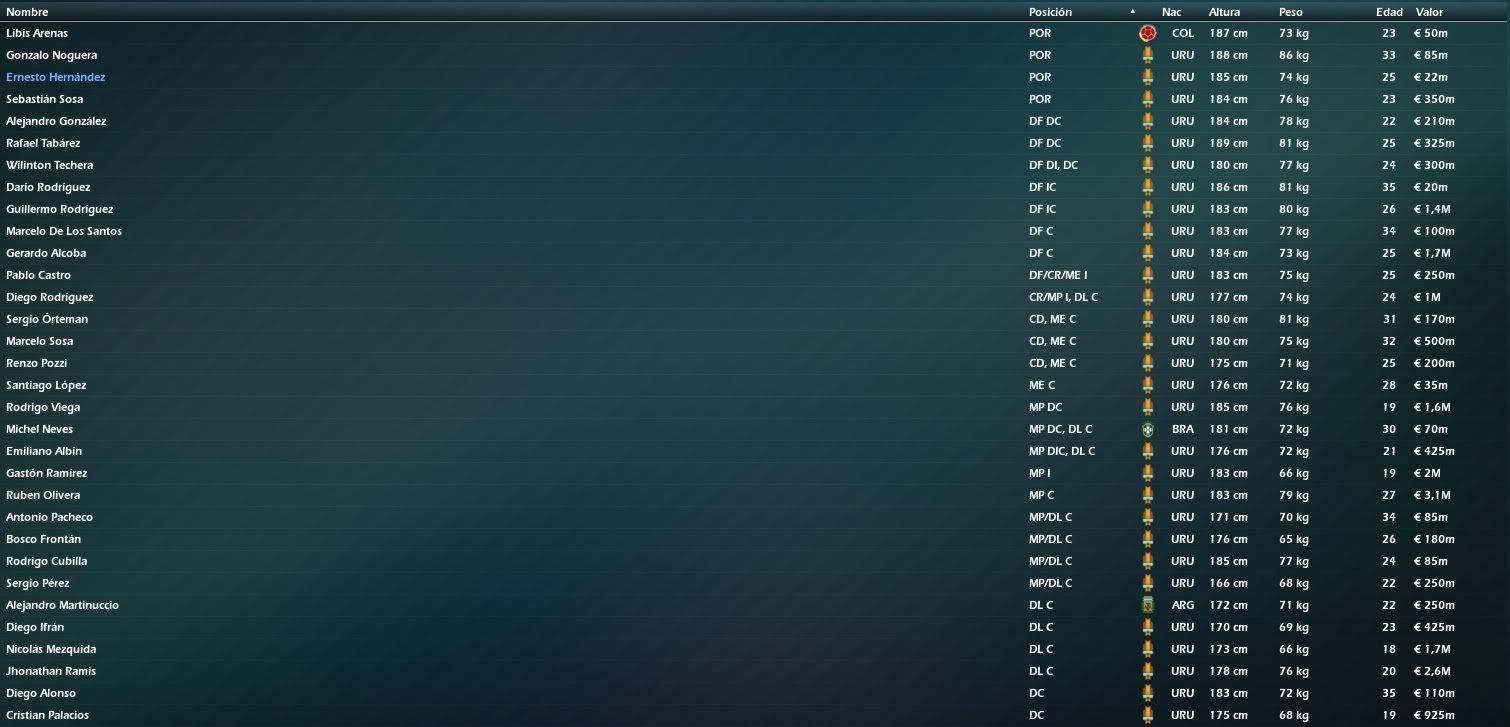Sort by the Nac column header
Image resolution: width=1510 pixels, height=727 pixels.
[x=1171, y=12]
